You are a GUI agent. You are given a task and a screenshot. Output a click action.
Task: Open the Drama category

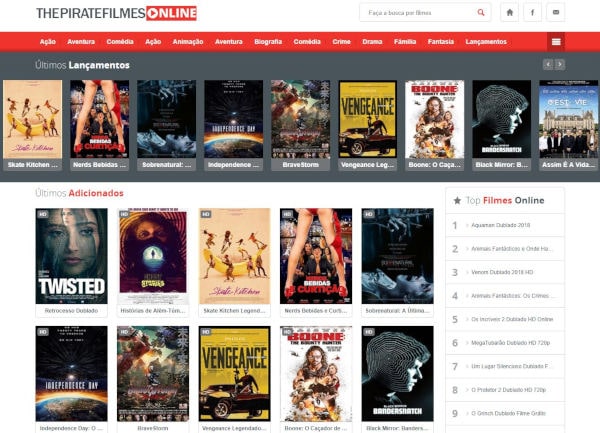(x=372, y=42)
